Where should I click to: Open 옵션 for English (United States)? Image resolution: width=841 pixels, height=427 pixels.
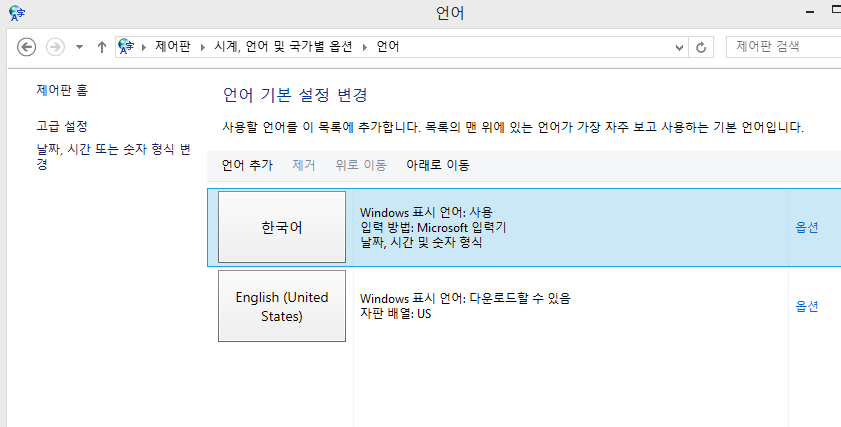807,306
